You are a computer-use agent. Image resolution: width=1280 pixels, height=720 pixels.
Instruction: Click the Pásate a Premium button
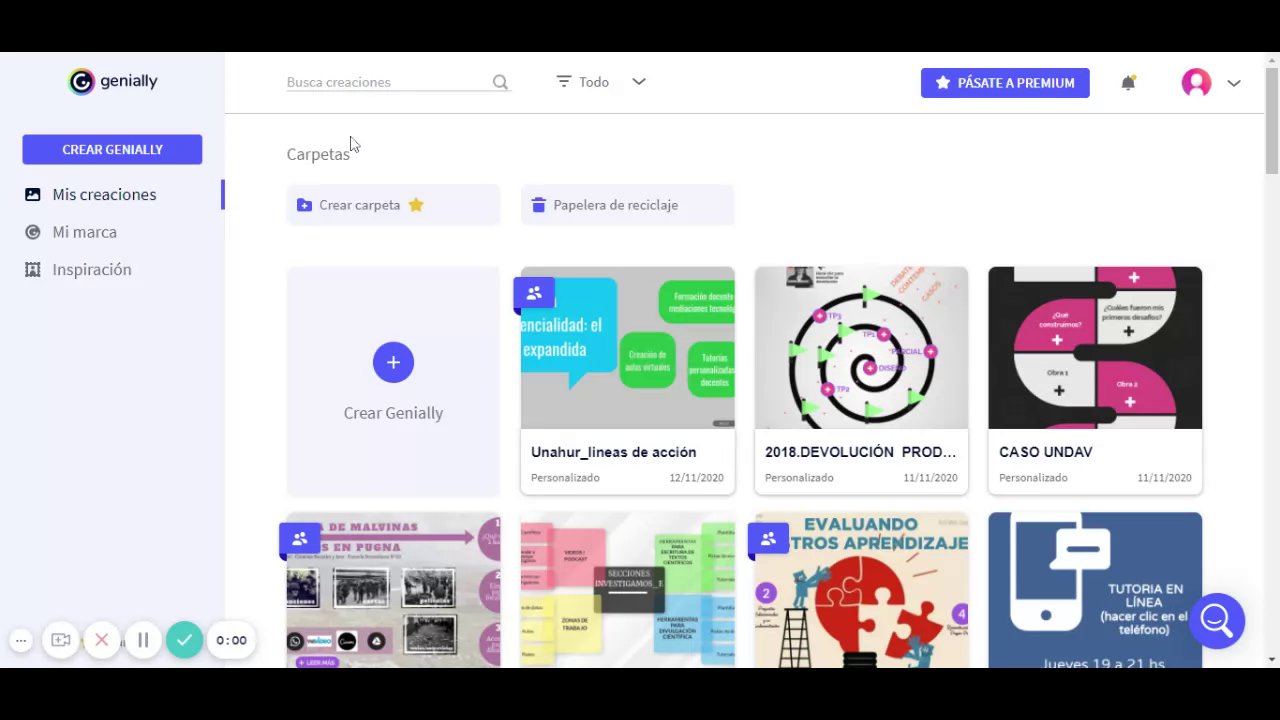(1005, 83)
